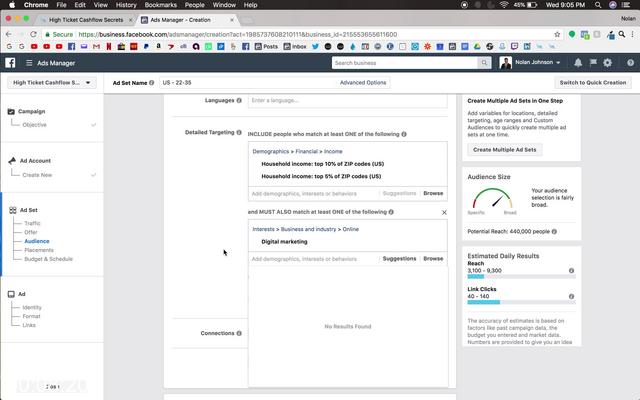
Task: Click Browse in the income targeting box
Action: [433, 193]
